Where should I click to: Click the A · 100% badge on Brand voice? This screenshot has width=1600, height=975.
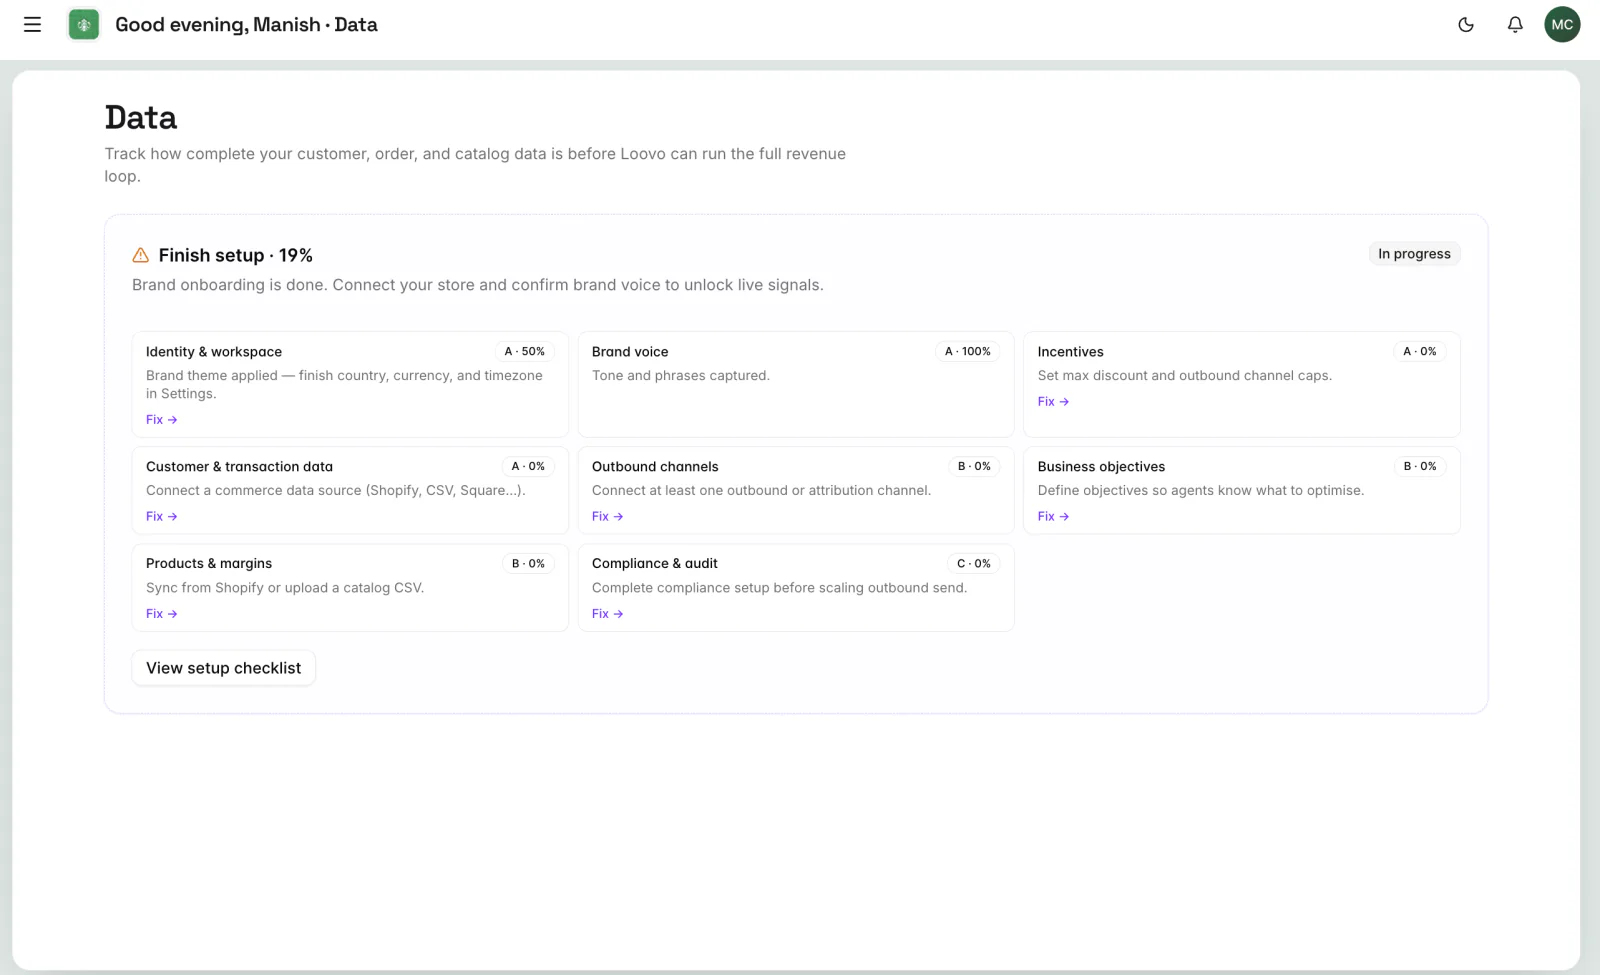click(968, 352)
